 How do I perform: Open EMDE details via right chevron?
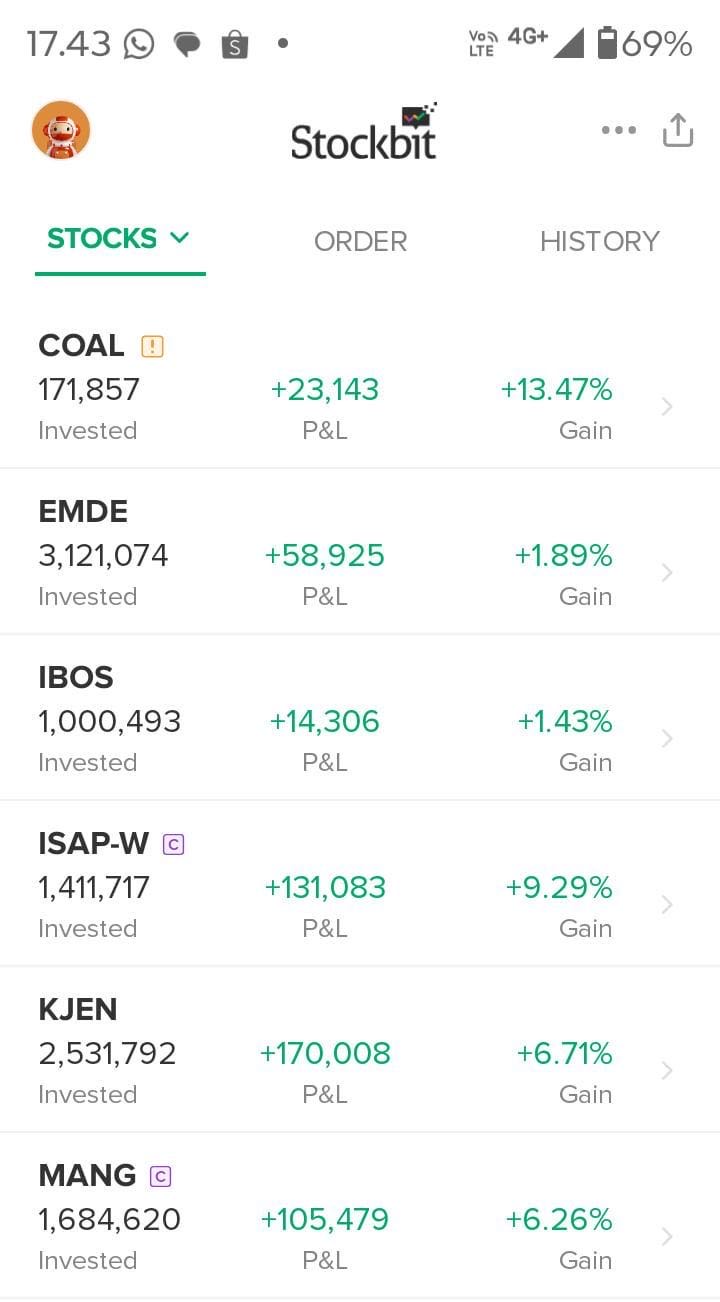[x=667, y=573]
